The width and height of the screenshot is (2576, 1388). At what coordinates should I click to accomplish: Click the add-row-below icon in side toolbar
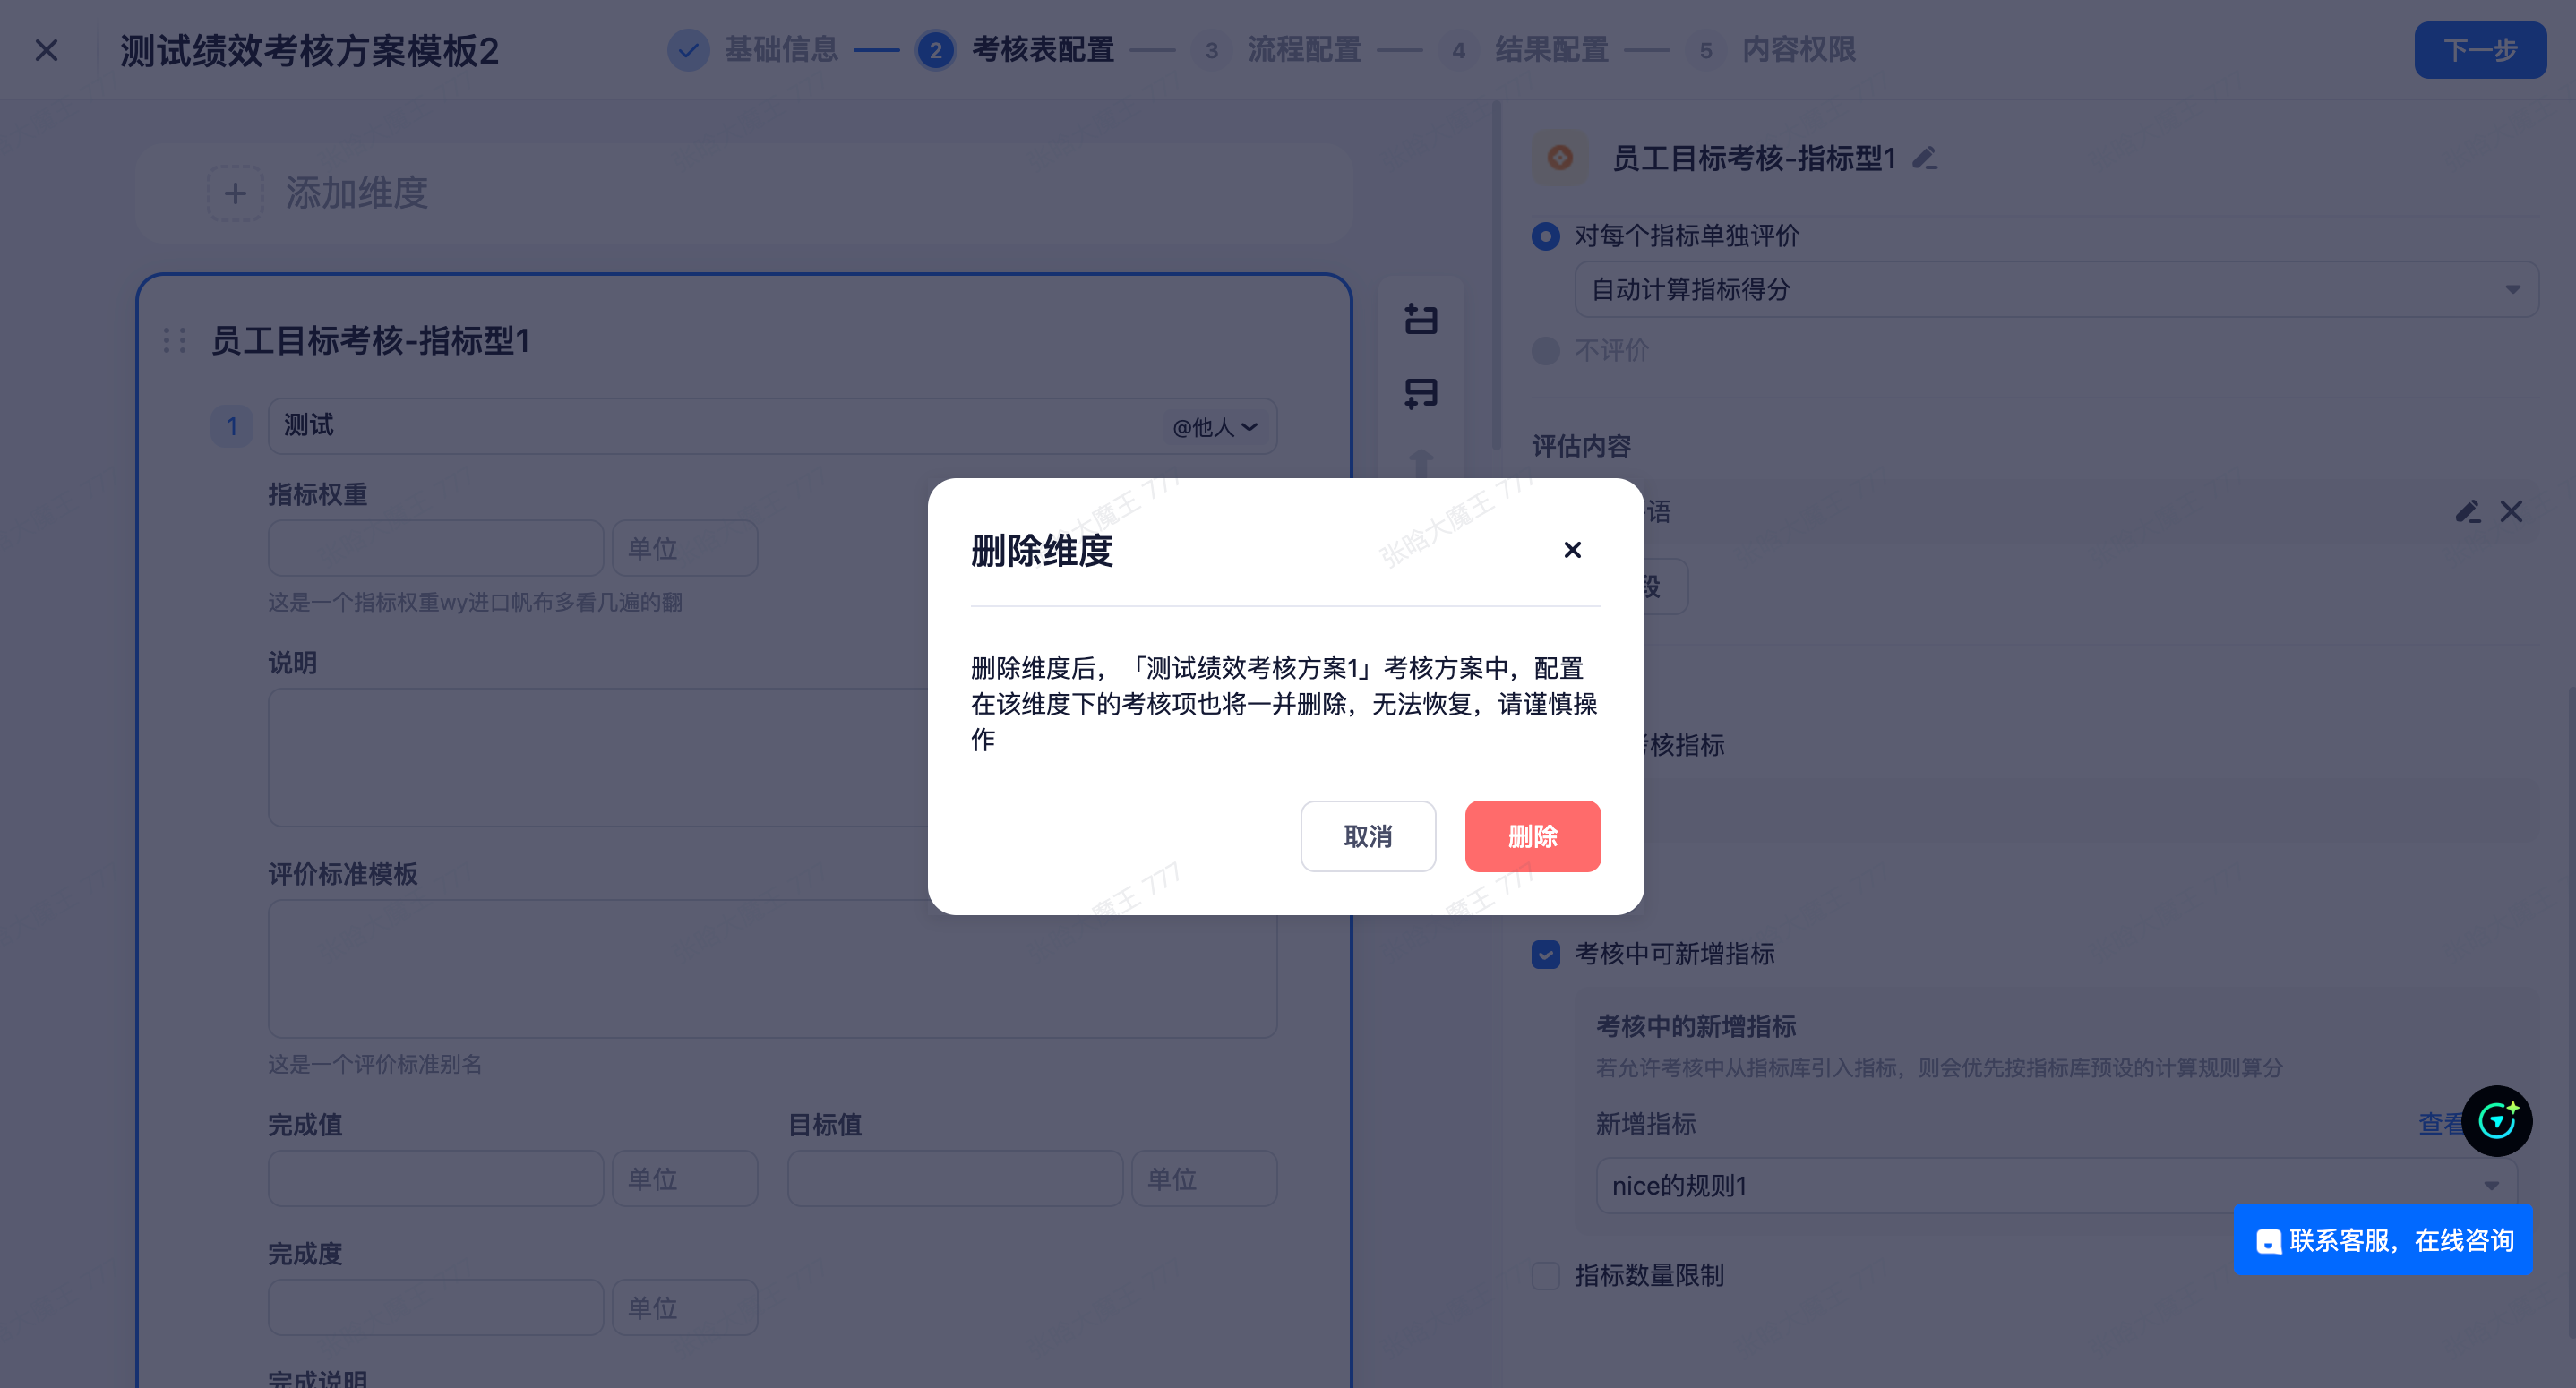coord(1421,393)
